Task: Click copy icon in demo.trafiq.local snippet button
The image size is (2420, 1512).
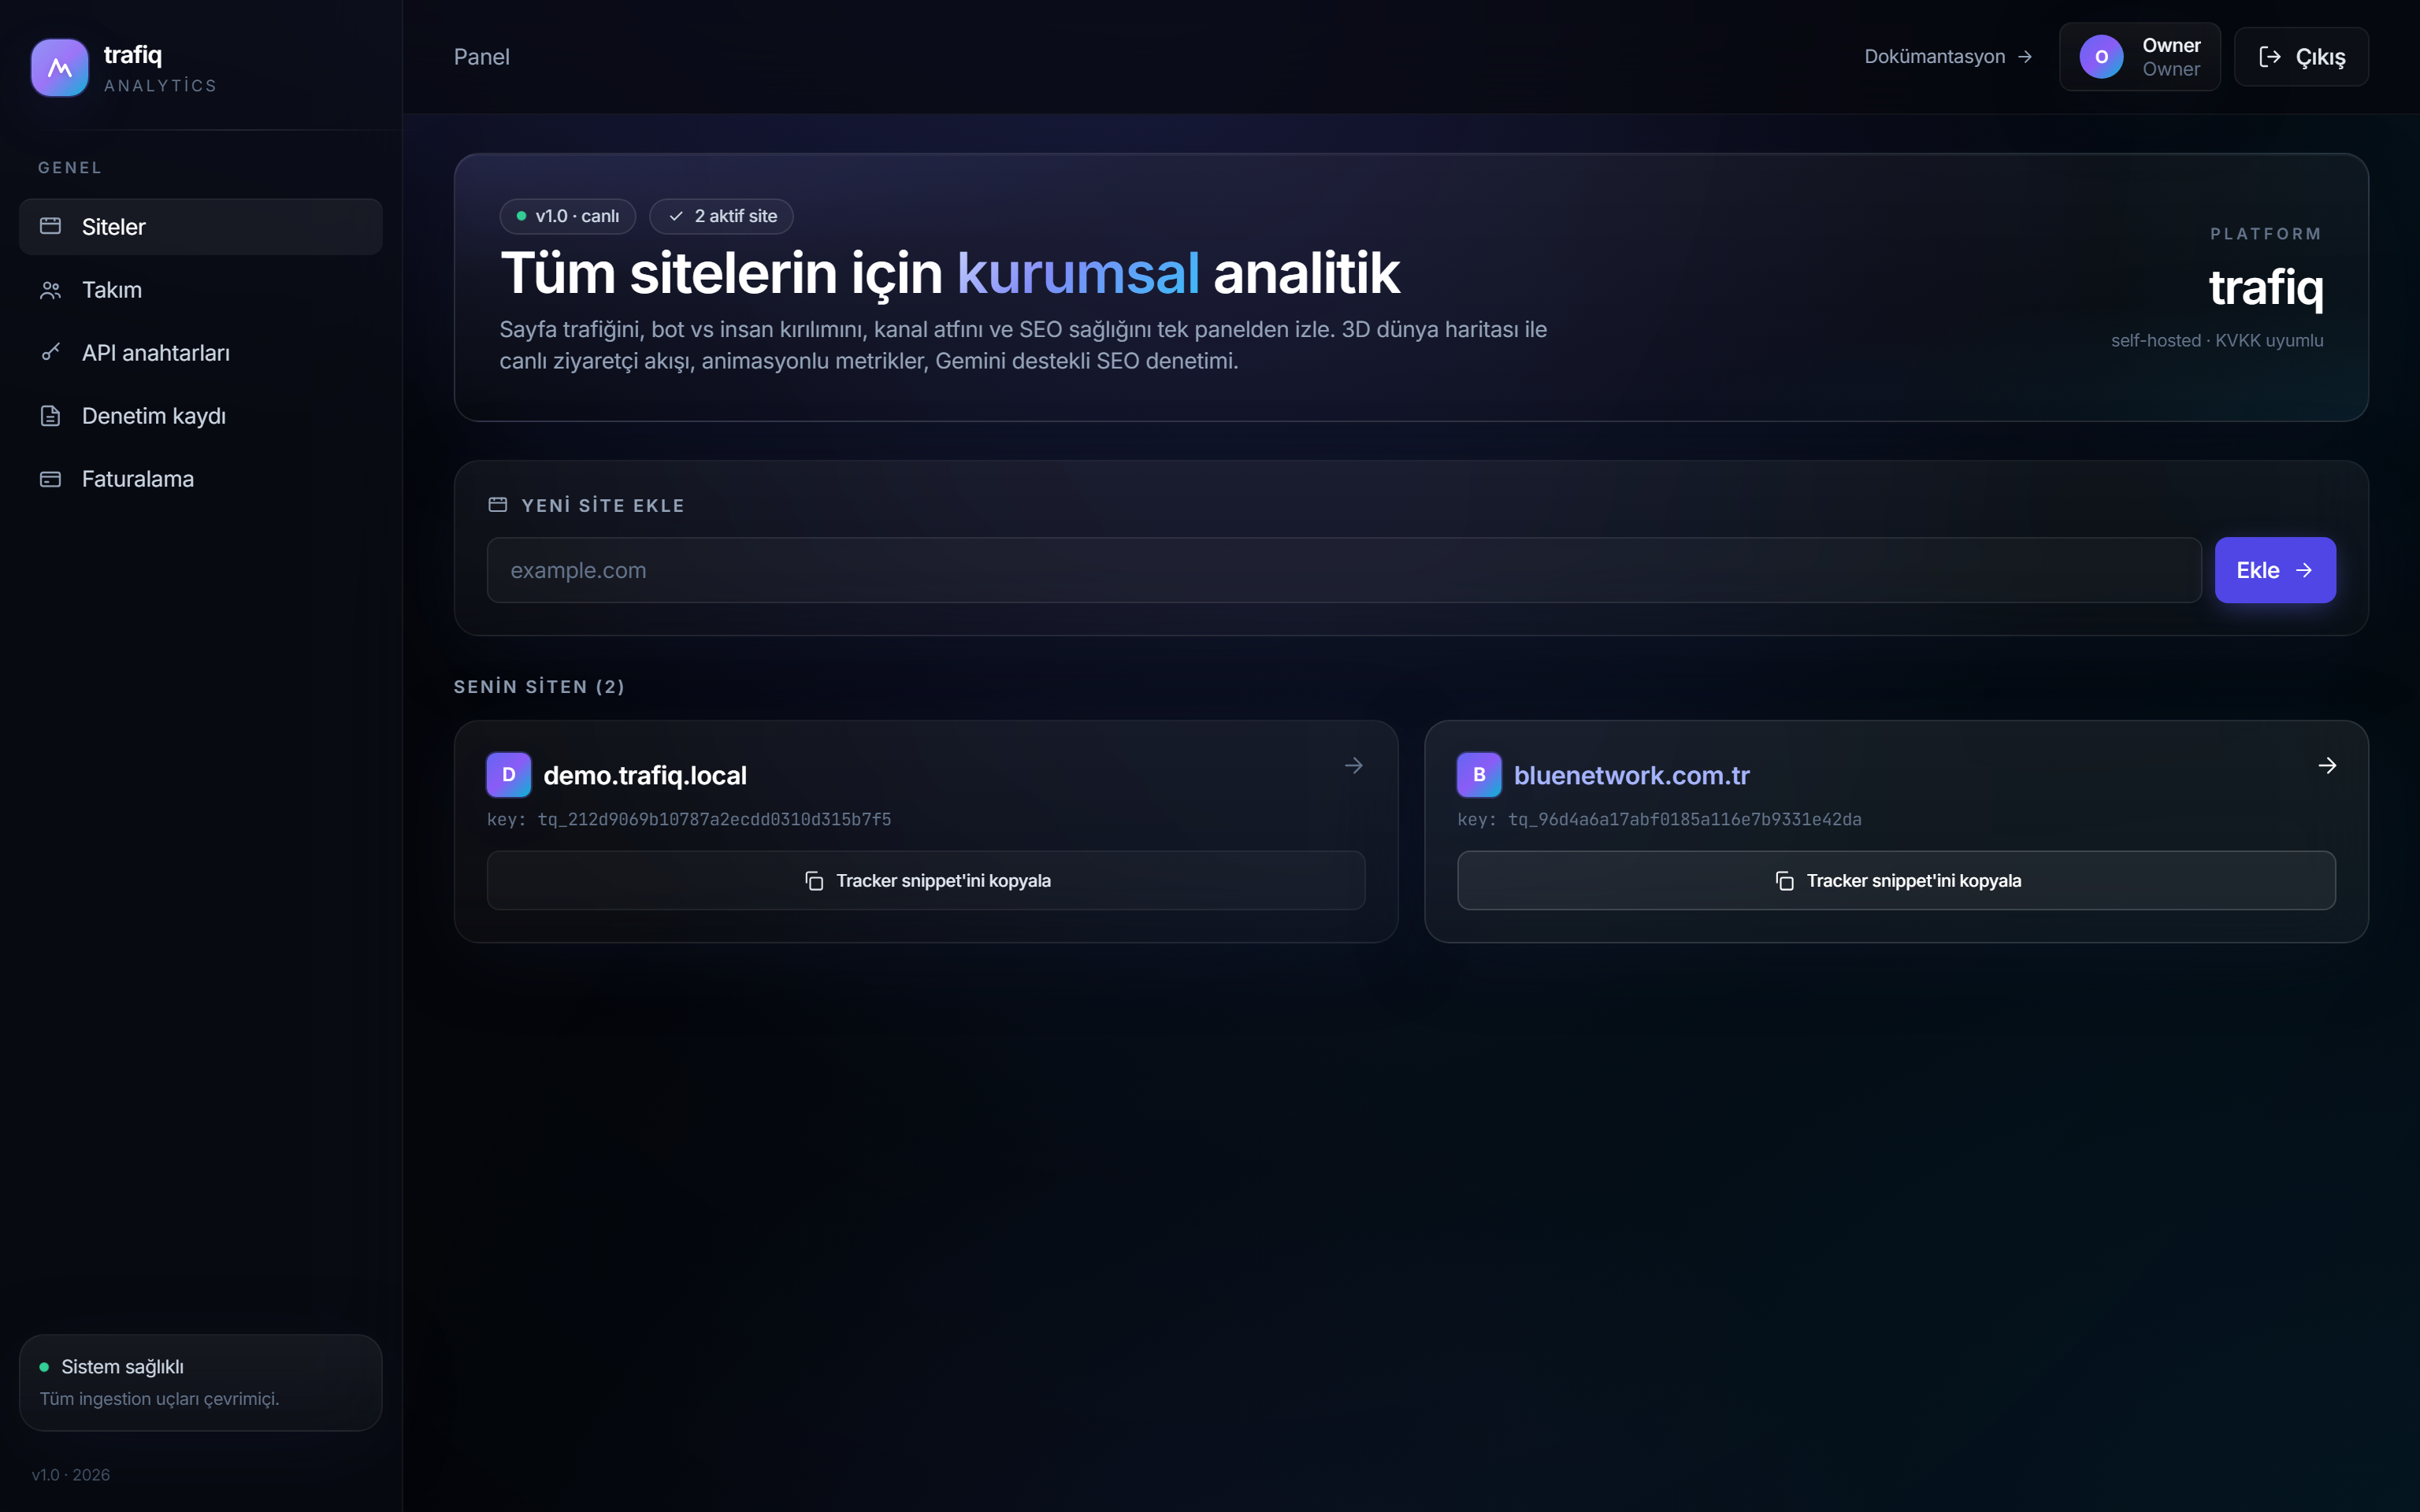Action: pyautogui.click(x=814, y=881)
